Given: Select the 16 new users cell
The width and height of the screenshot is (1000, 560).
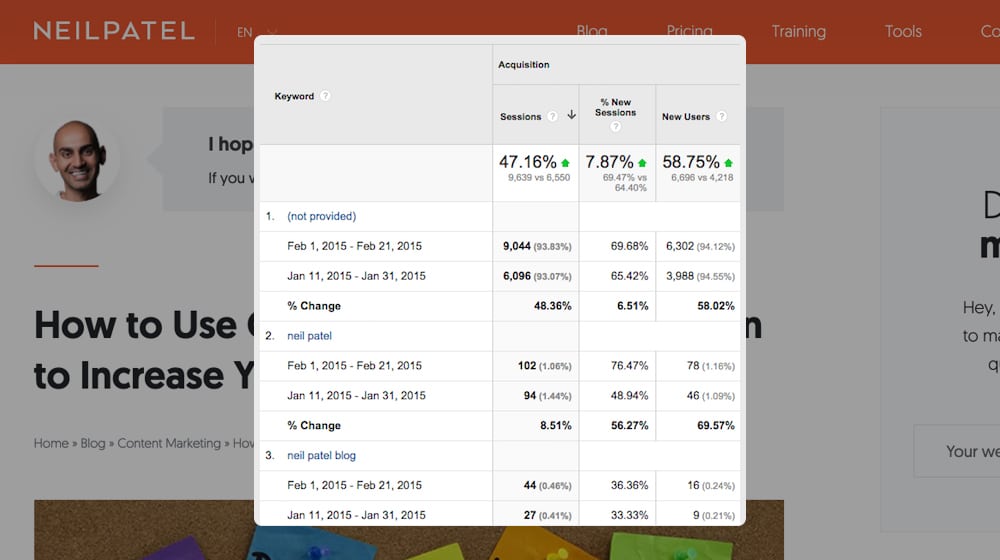Looking at the screenshot, I should (698, 485).
